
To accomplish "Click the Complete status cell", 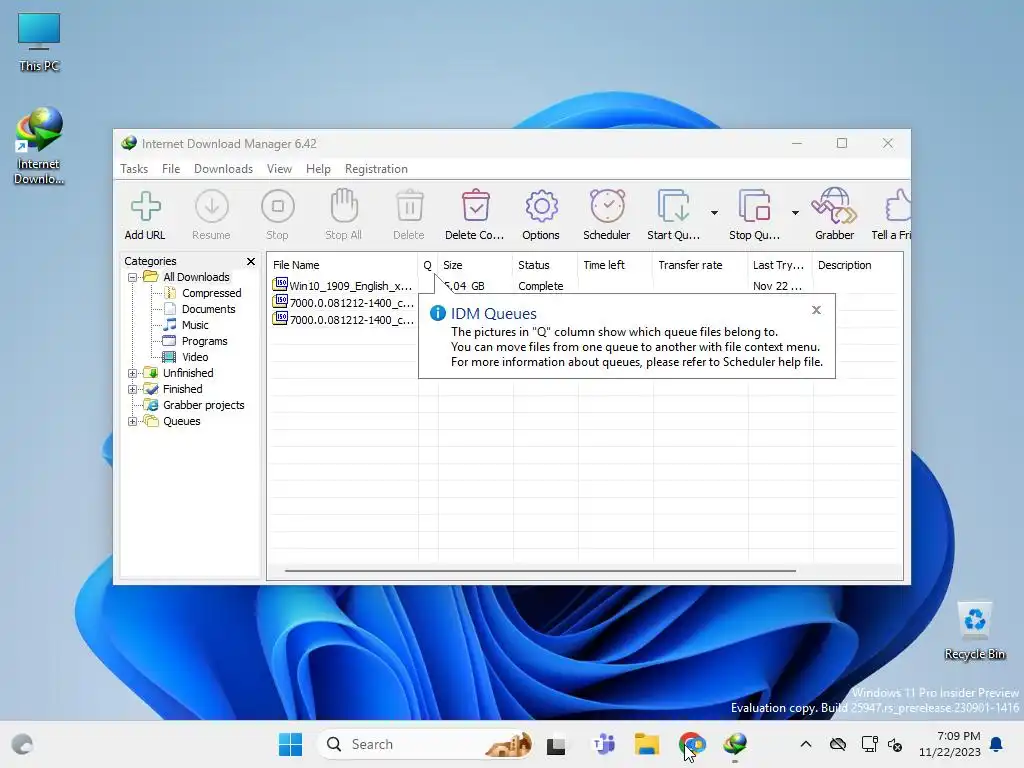I will [x=541, y=286].
